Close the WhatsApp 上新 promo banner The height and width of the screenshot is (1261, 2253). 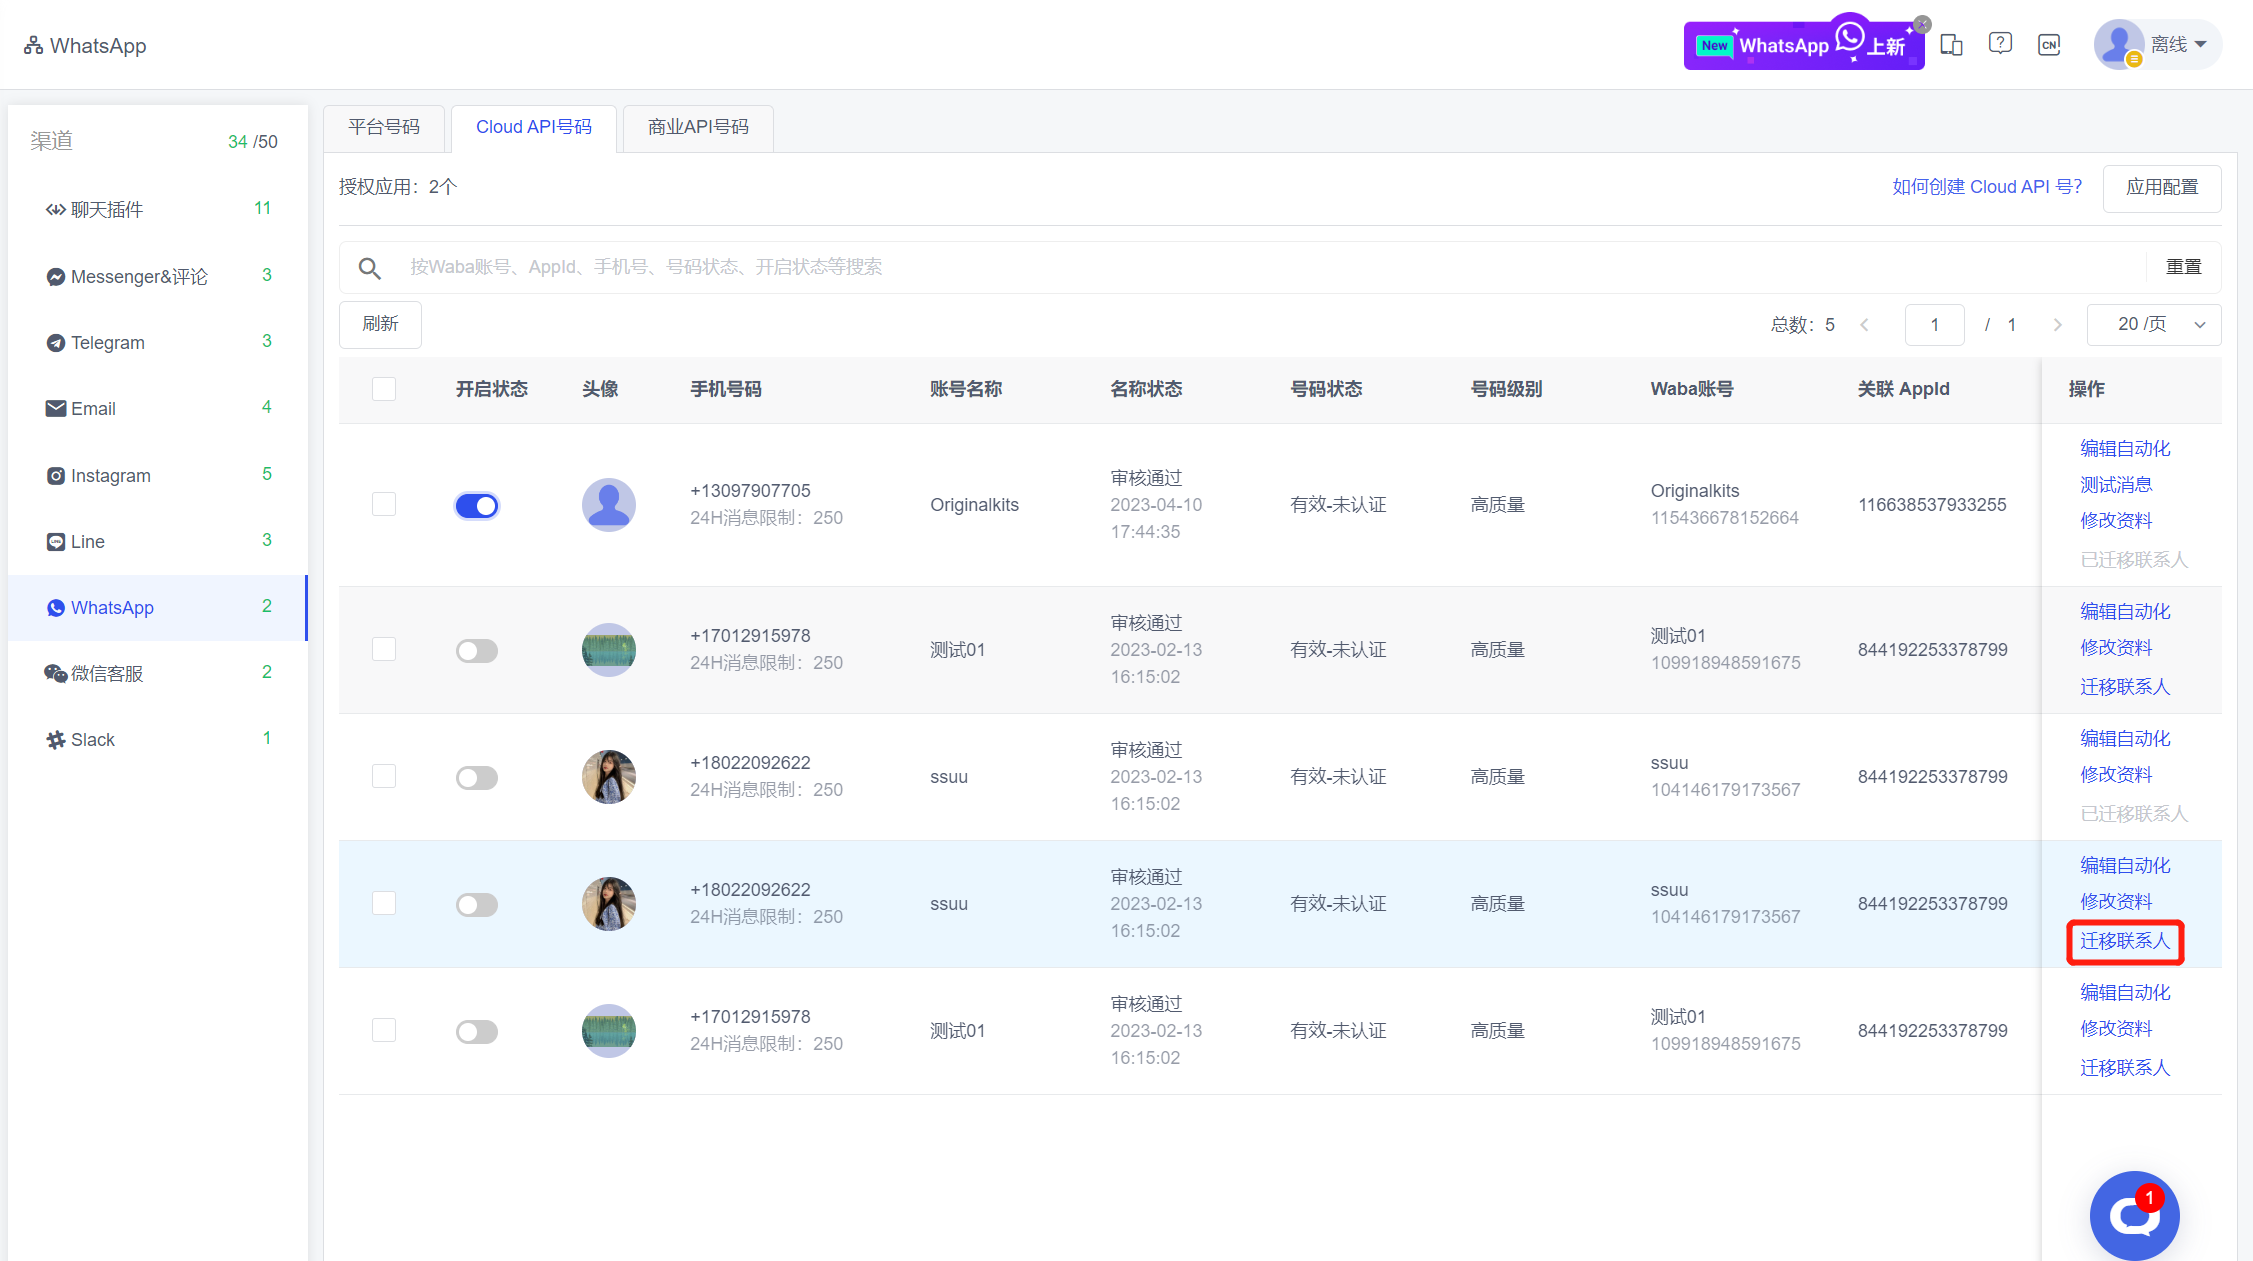(x=1922, y=24)
